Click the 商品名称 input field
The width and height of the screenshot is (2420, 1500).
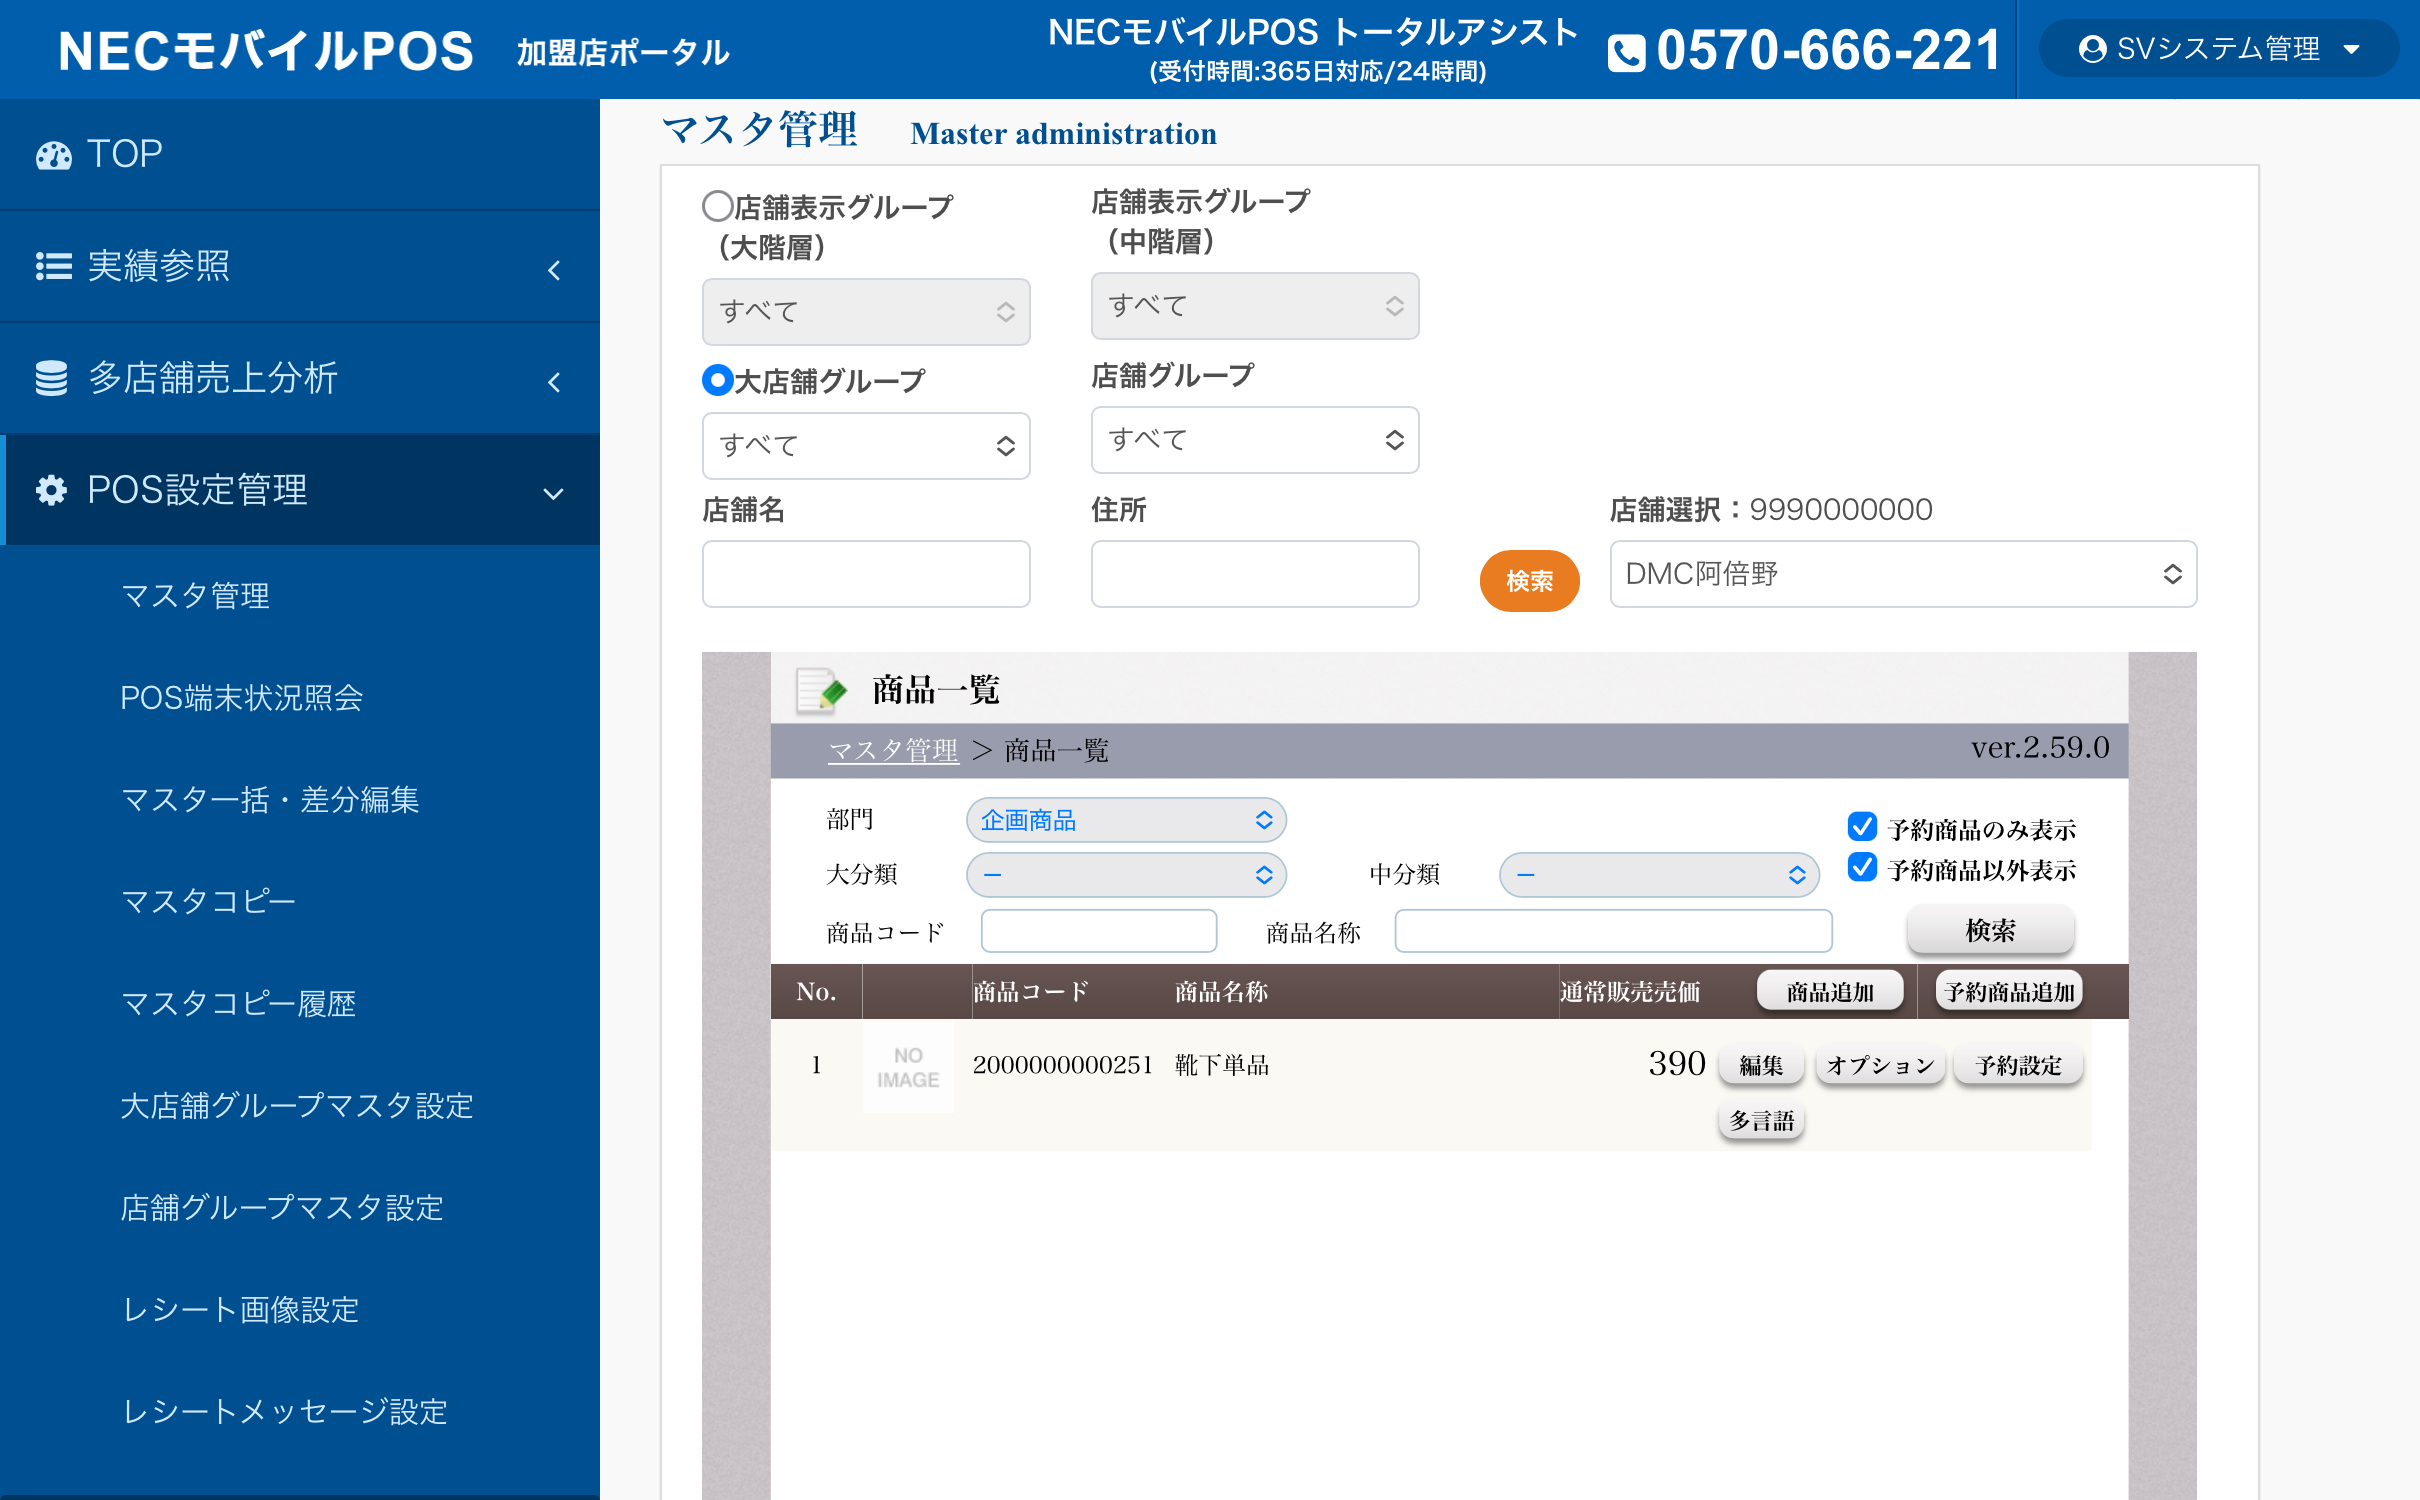coord(1613,931)
